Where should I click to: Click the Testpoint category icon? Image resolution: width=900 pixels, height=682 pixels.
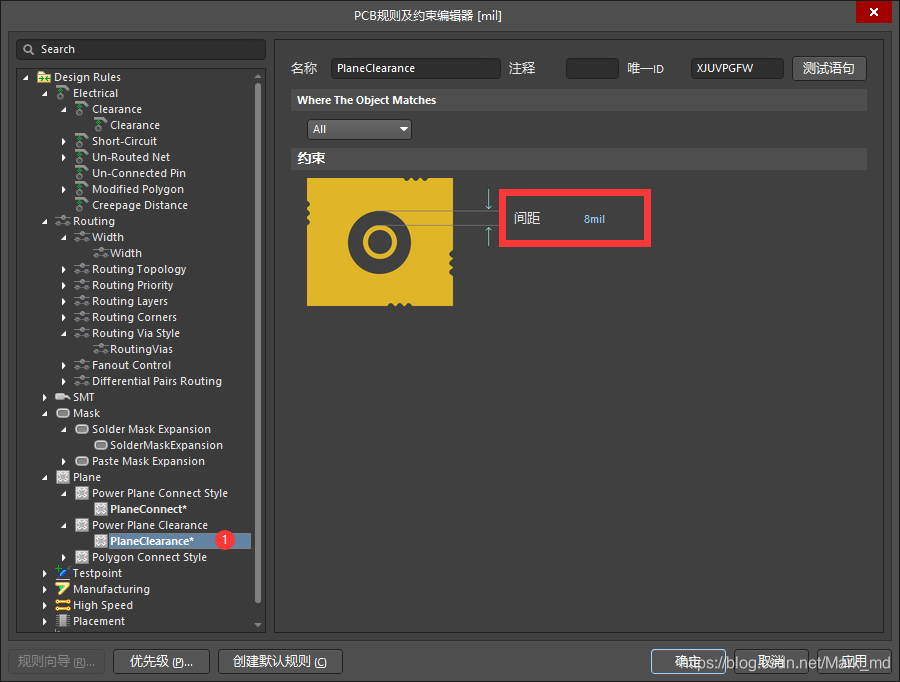pos(62,573)
